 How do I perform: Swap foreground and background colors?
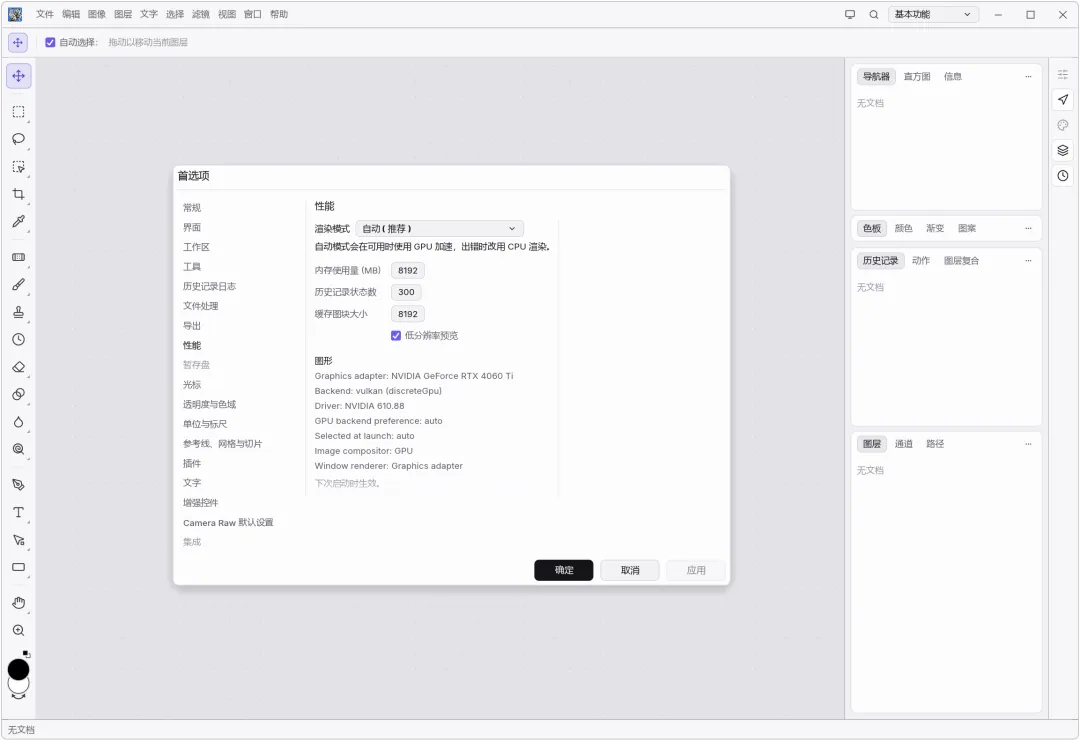coord(19,696)
